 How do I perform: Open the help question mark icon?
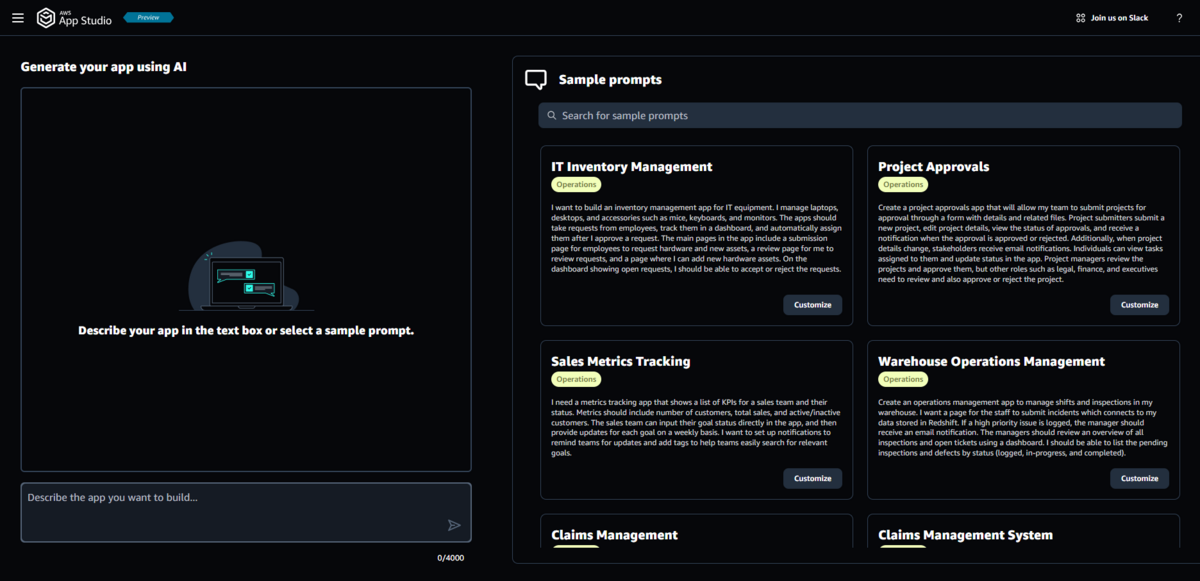[1179, 18]
